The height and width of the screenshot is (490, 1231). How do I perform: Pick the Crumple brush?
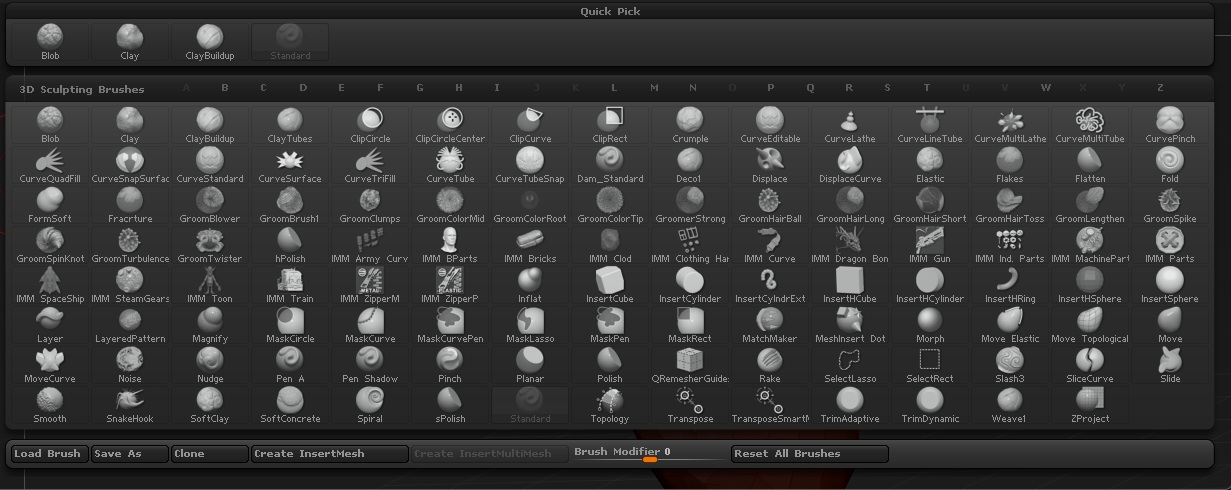click(x=690, y=126)
